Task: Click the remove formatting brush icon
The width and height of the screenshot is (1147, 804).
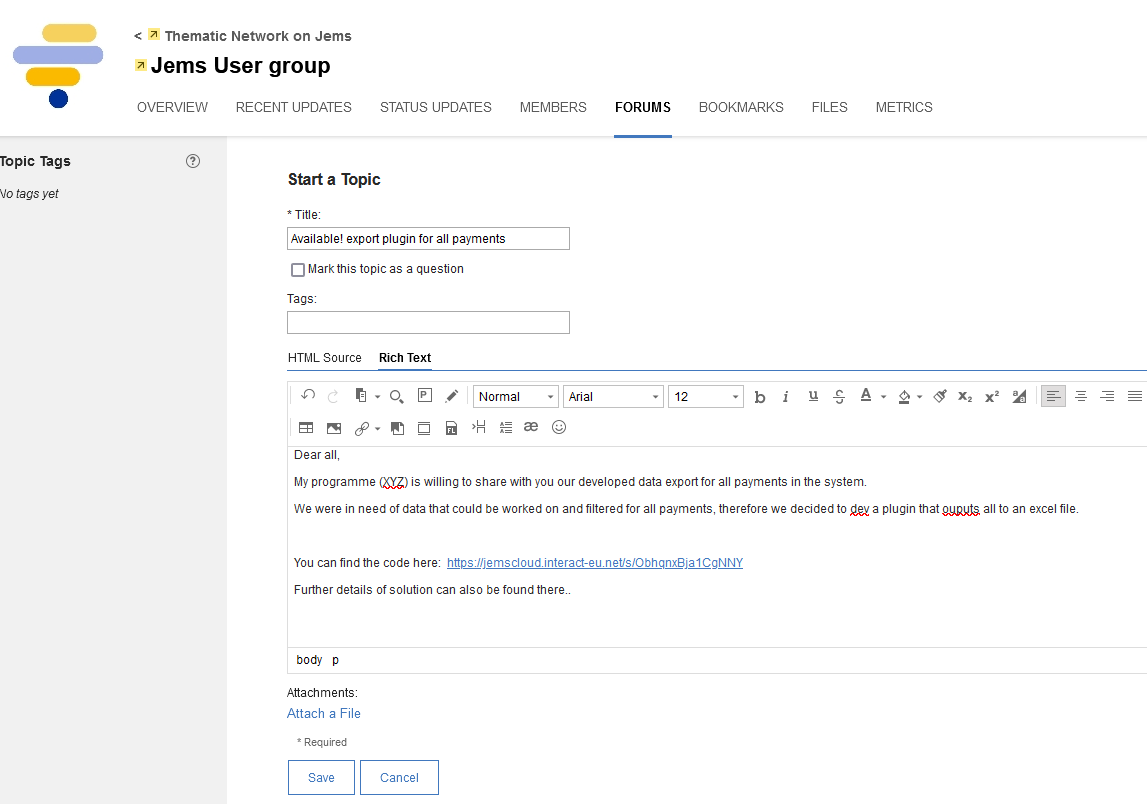Action: click(x=940, y=396)
